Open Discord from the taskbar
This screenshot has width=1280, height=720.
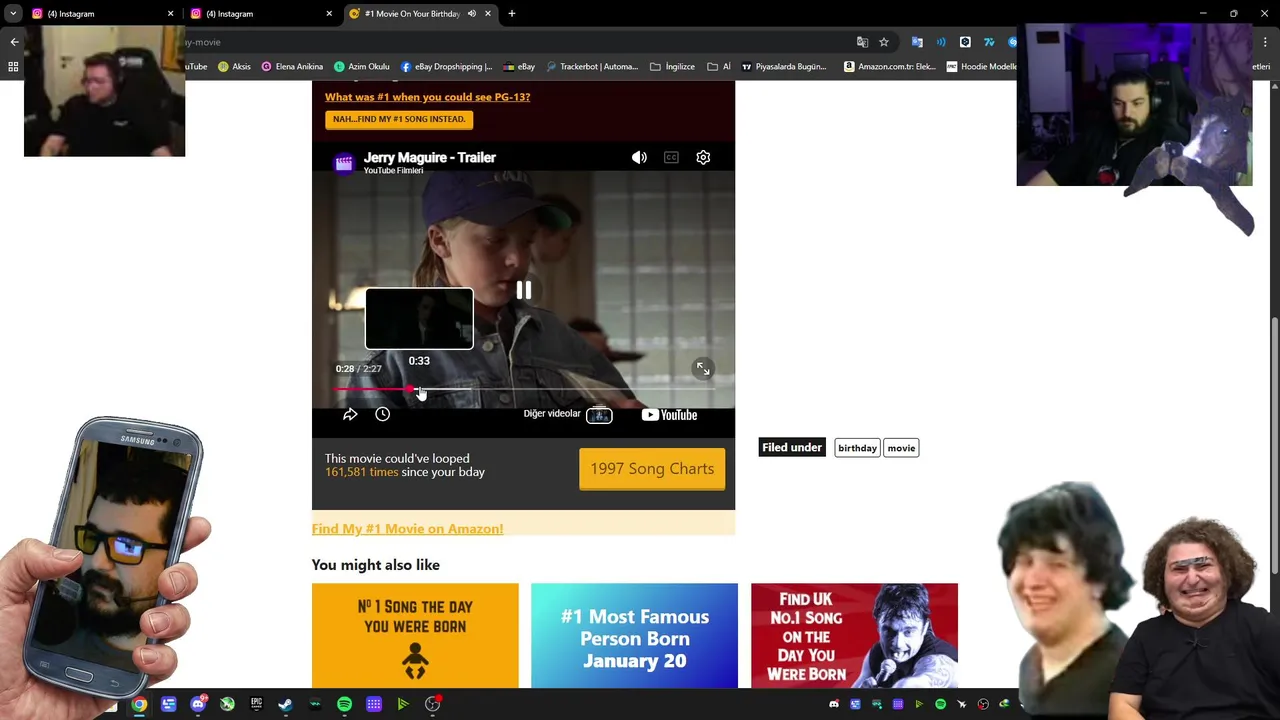(198, 704)
